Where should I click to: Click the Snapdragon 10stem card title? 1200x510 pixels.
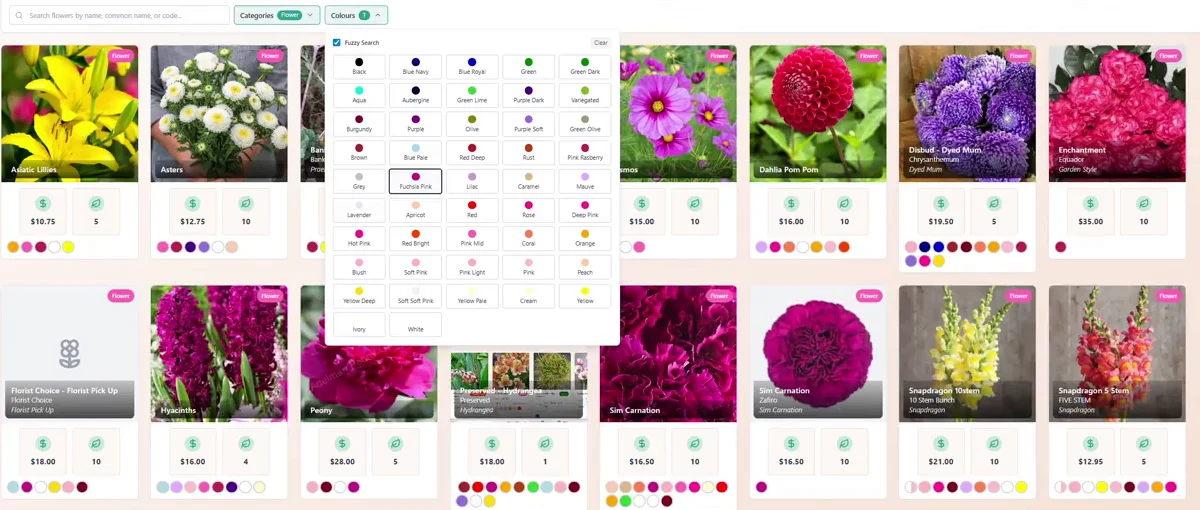click(x=944, y=391)
